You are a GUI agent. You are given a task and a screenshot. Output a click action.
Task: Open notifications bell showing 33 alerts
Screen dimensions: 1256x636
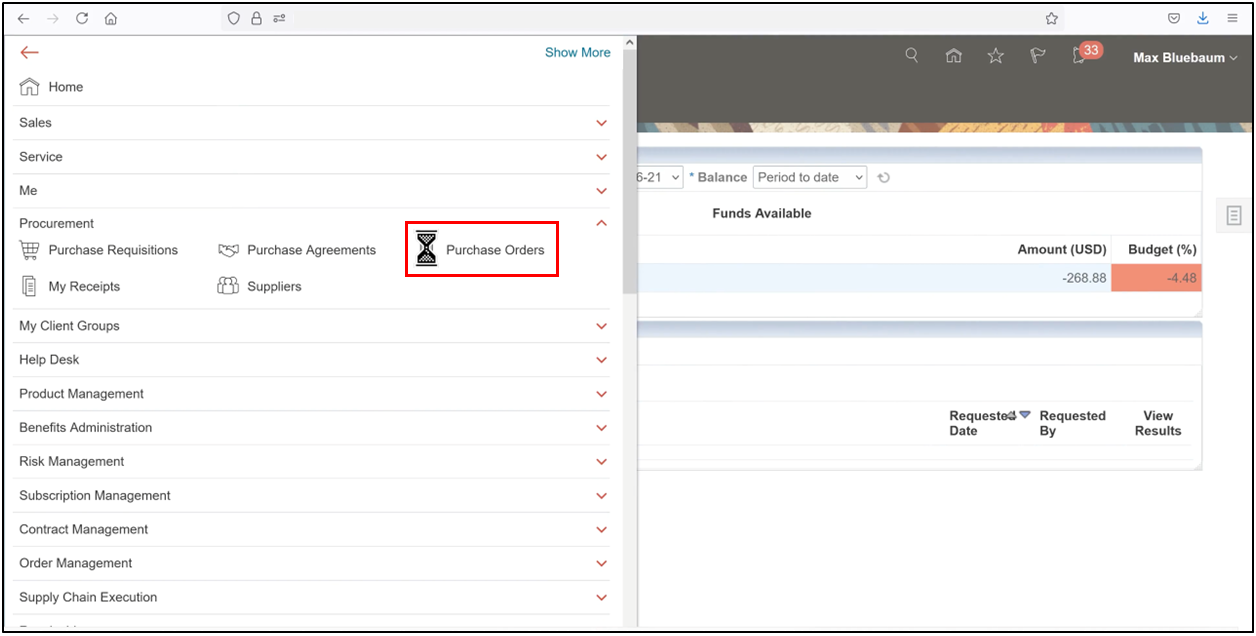click(1079, 57)
